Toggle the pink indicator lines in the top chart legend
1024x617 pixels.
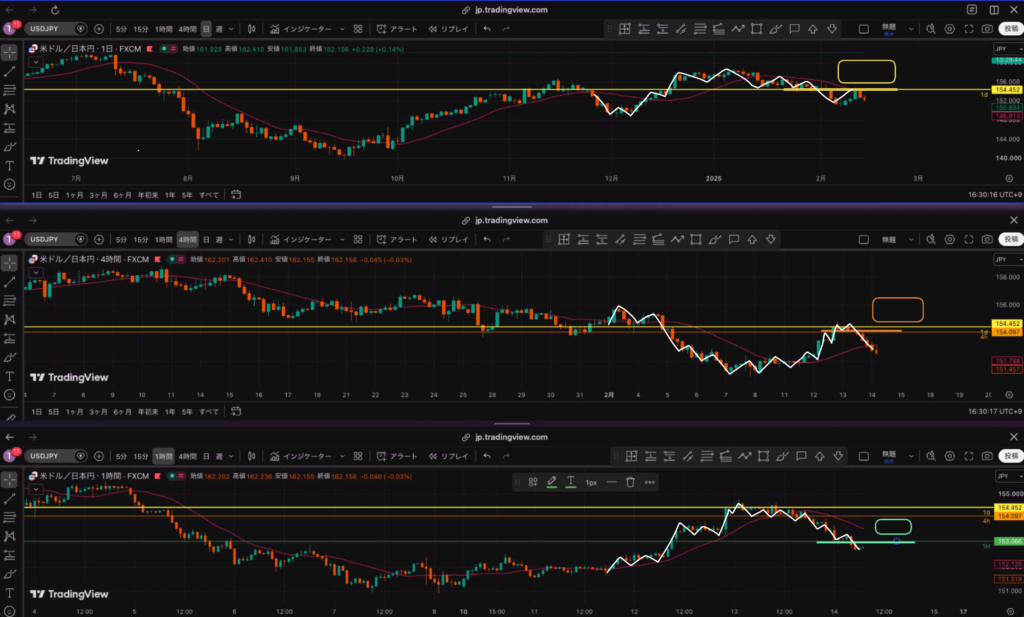coord(173,49)
